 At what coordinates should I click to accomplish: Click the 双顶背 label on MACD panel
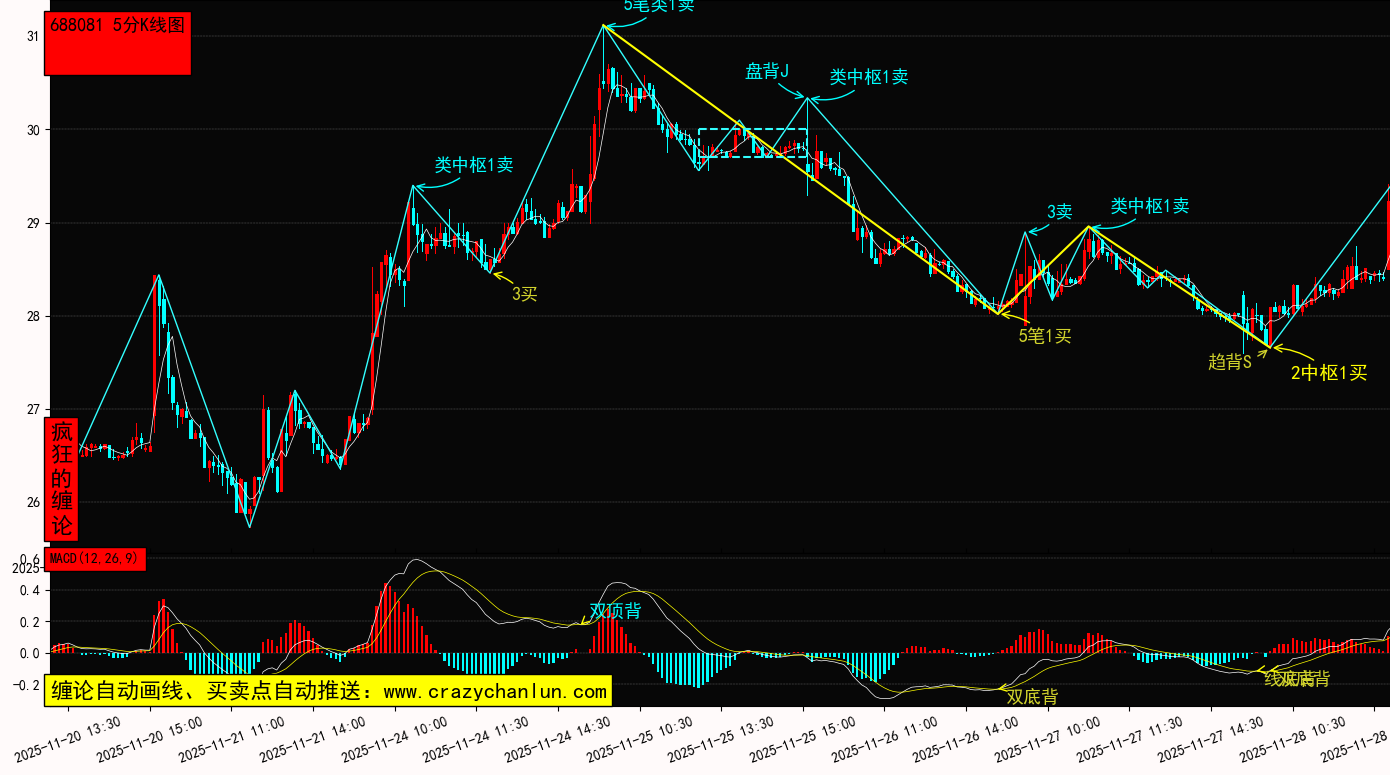pyautogui.click(x=615, y=611)
